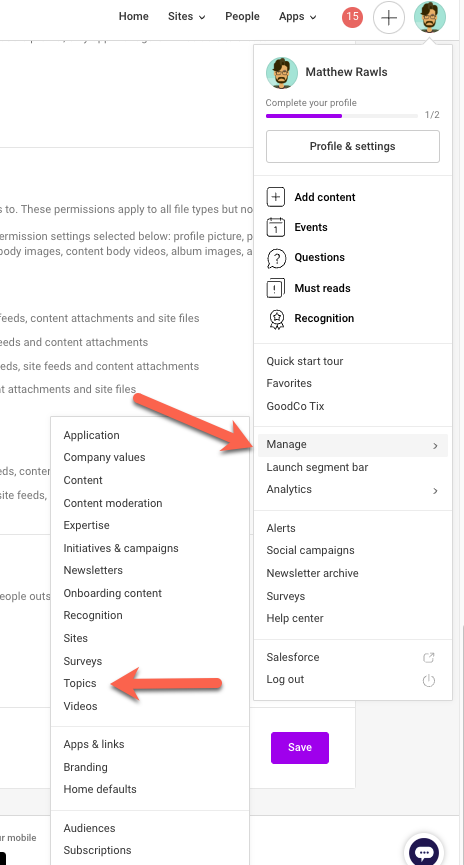Choose Content moderation in the submenu

113,503
